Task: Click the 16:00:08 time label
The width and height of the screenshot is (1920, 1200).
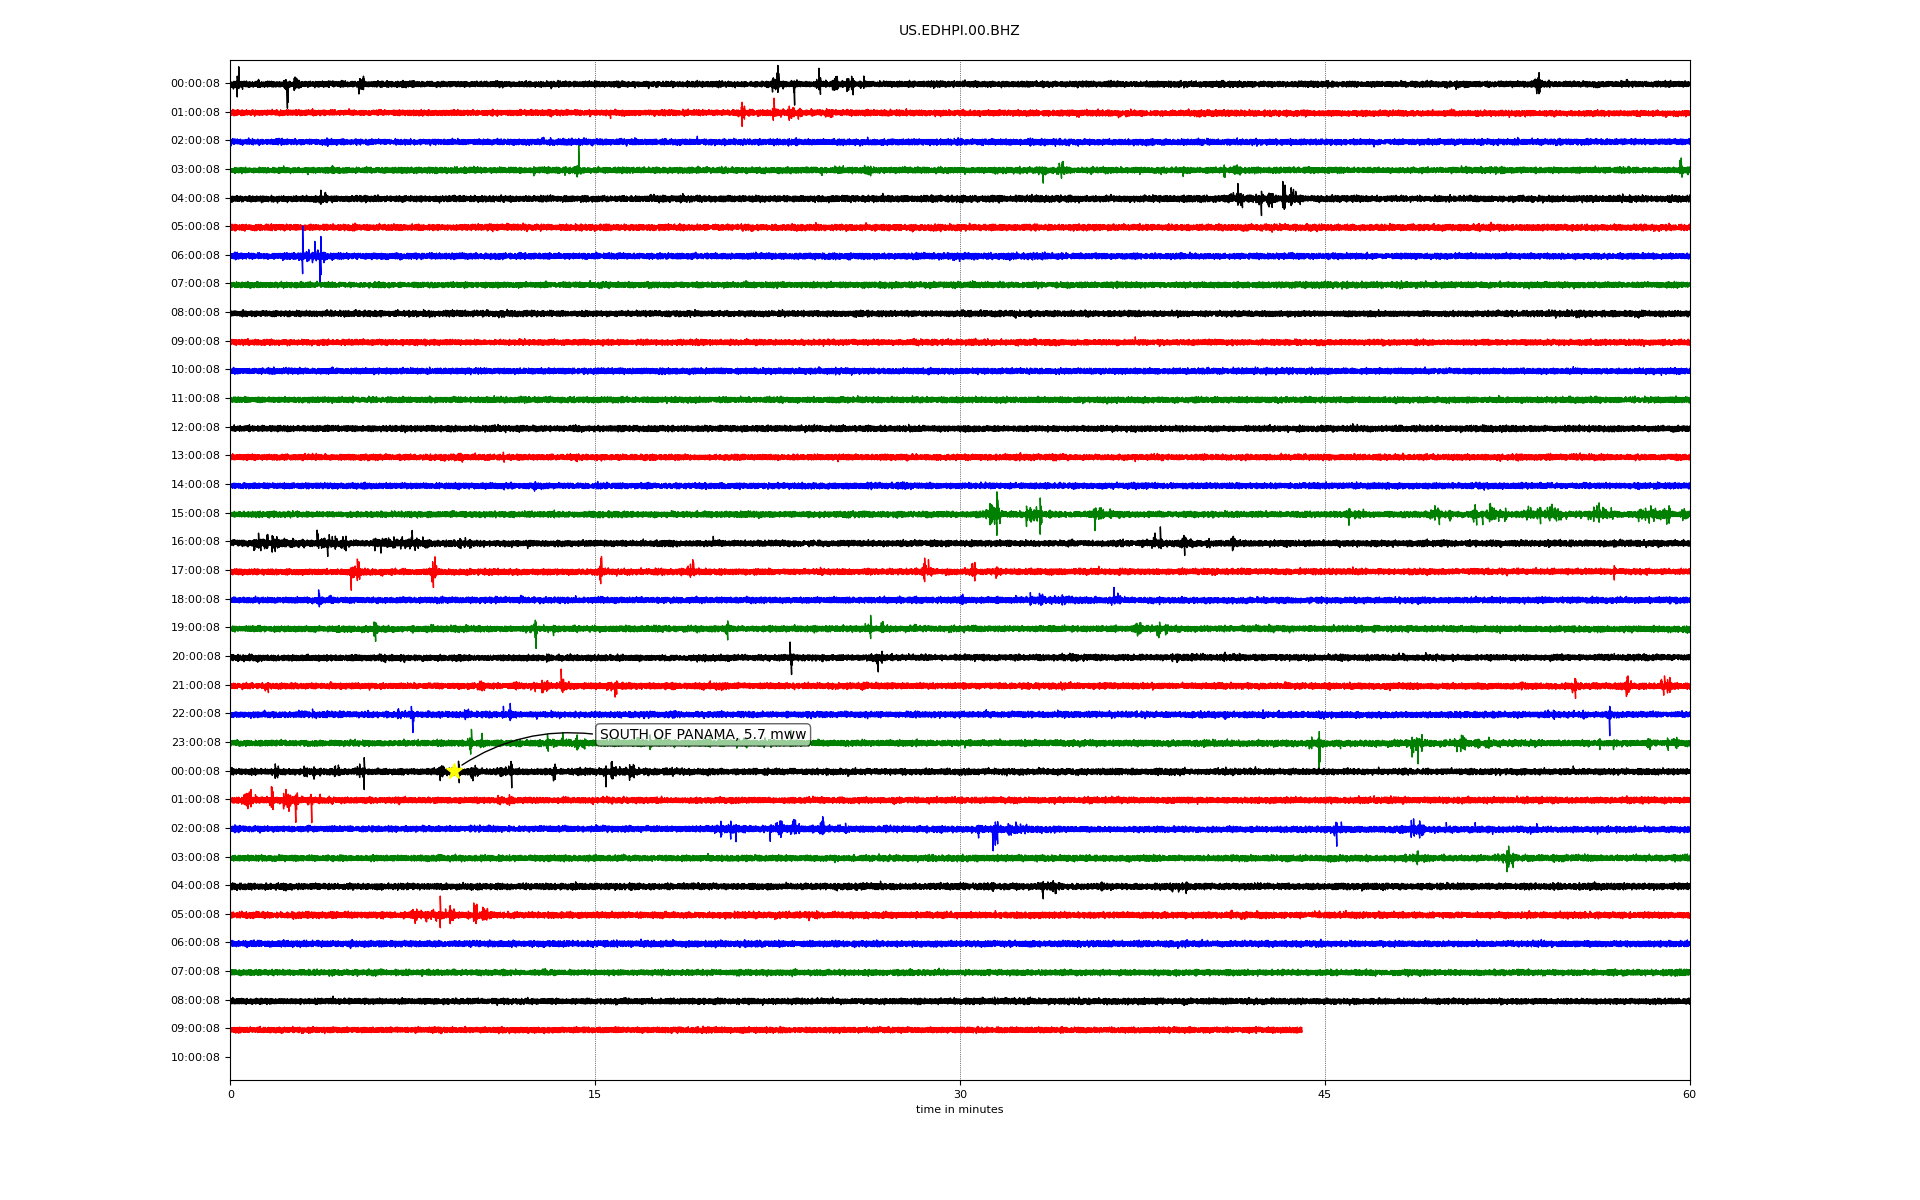Action: pyautogui.click(x=195, y=542)
